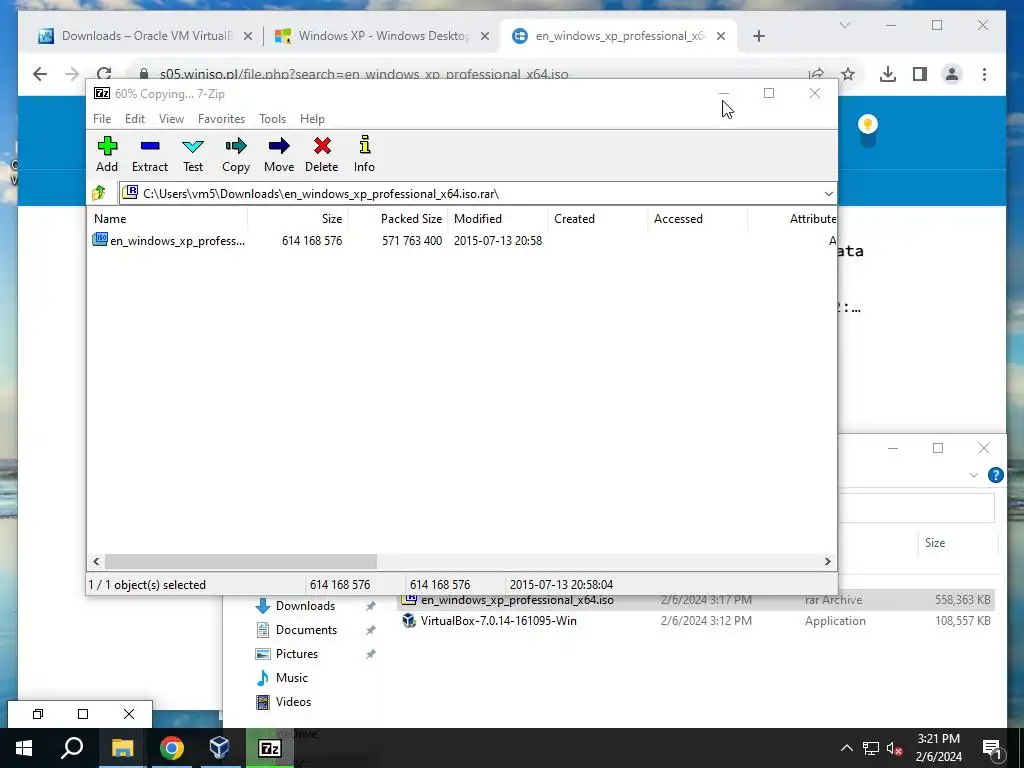Image resolution: width=1024 pixels, height=768 pixels.
Task: Click the 2015-07-13 20:58 modified date cell
Action: (x=498, y=240)
